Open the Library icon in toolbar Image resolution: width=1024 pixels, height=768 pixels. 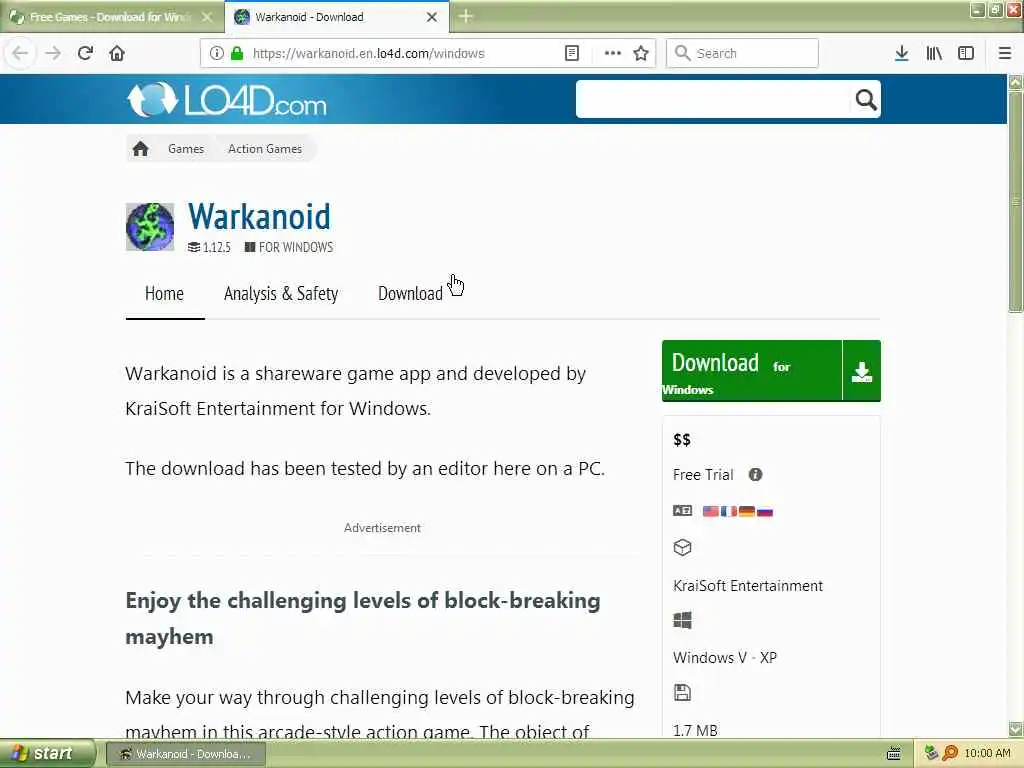tap(934, 54)
